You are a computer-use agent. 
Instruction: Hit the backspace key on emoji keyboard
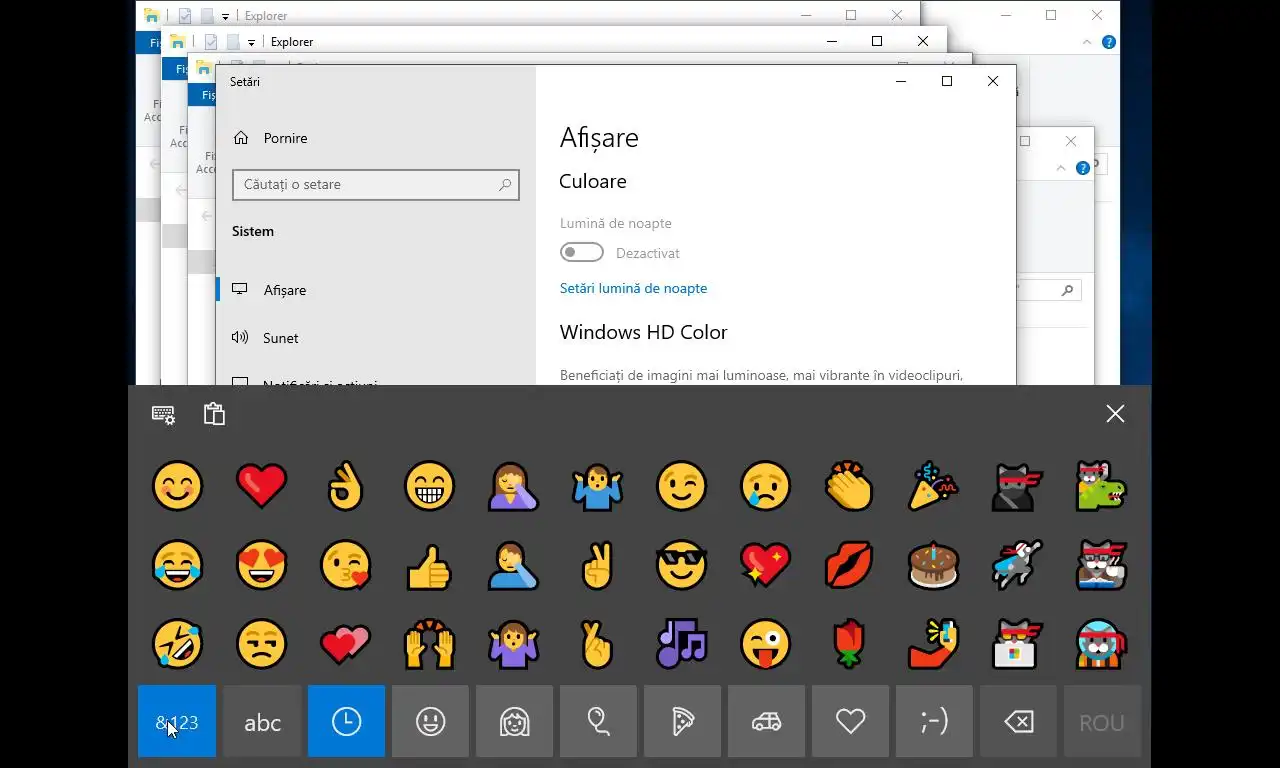(x=1018, y=721)
